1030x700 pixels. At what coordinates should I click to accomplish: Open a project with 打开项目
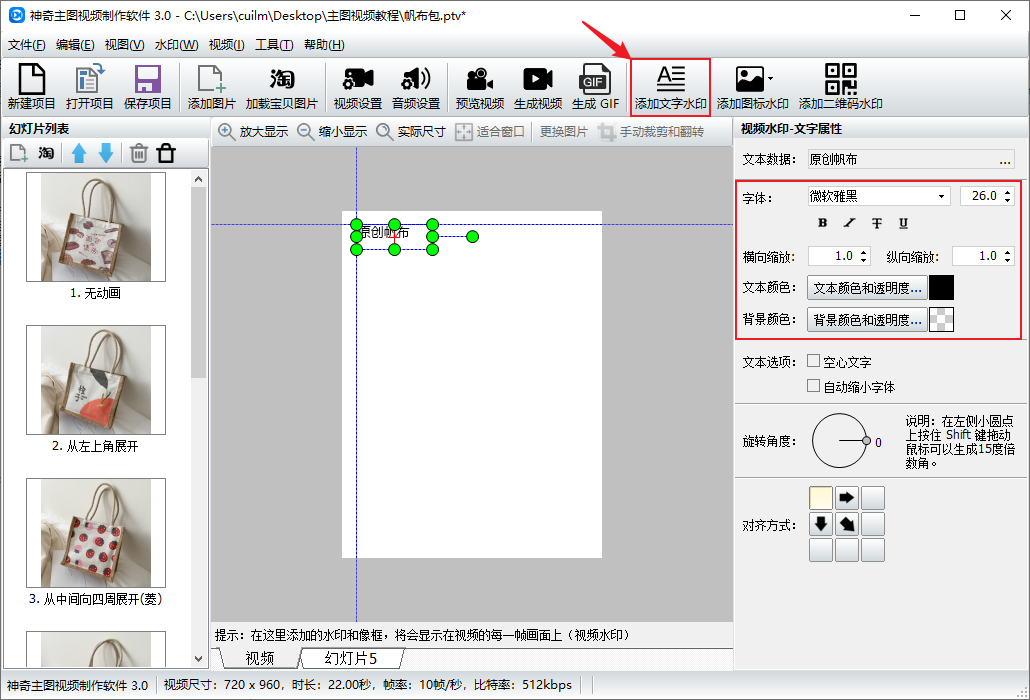pyautogui.click(x=89, y=87)
